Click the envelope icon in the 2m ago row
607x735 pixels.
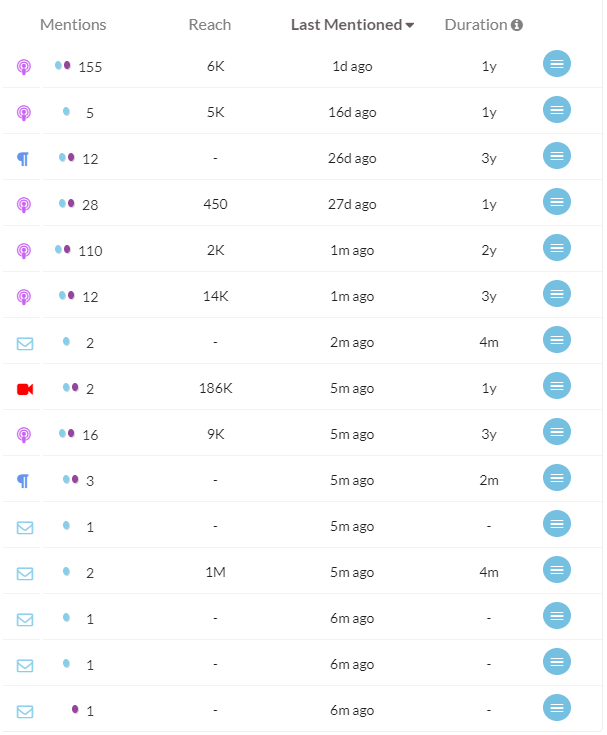[25, 344]
